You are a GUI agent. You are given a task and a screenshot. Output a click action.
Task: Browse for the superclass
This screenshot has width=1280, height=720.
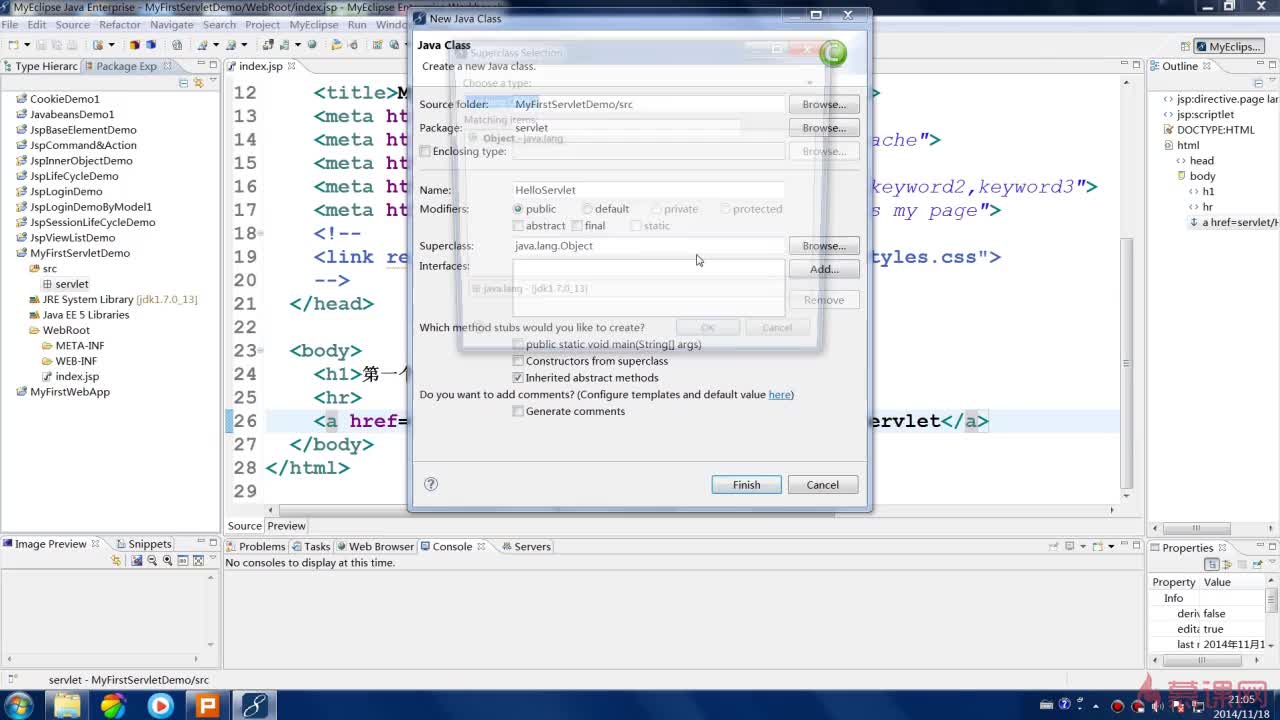(824, 246)
